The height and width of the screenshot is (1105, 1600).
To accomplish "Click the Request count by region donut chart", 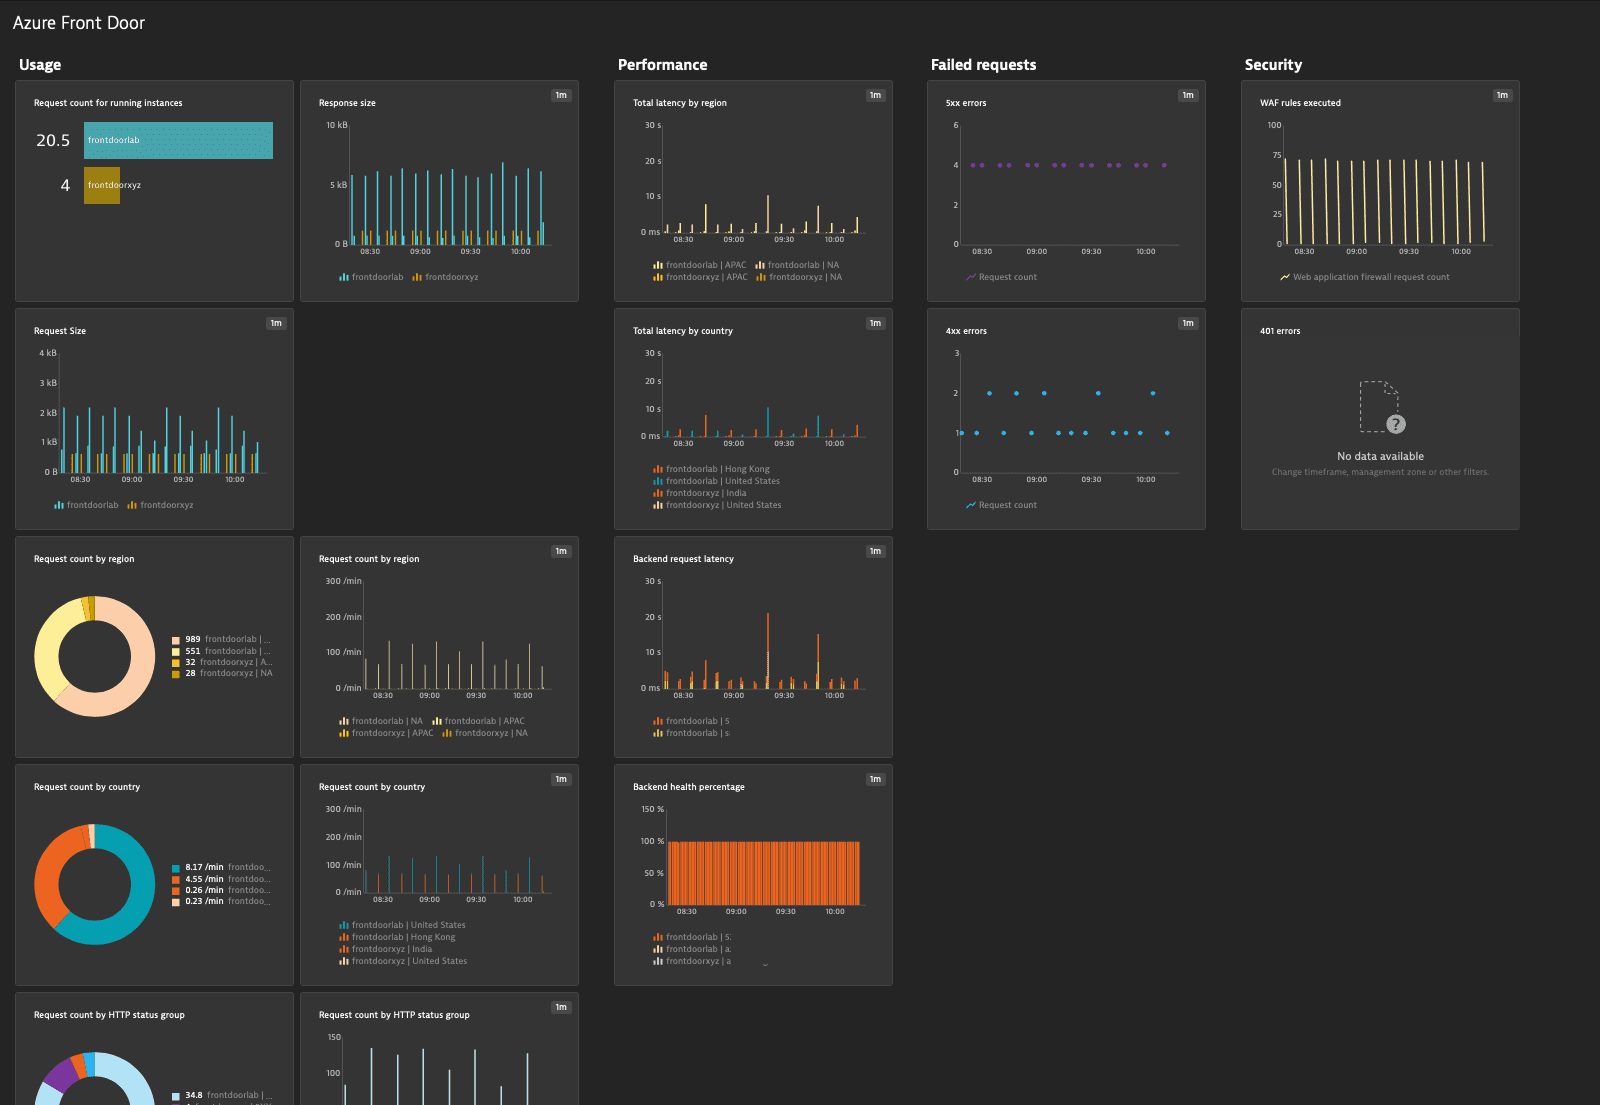I will point(95,656).
